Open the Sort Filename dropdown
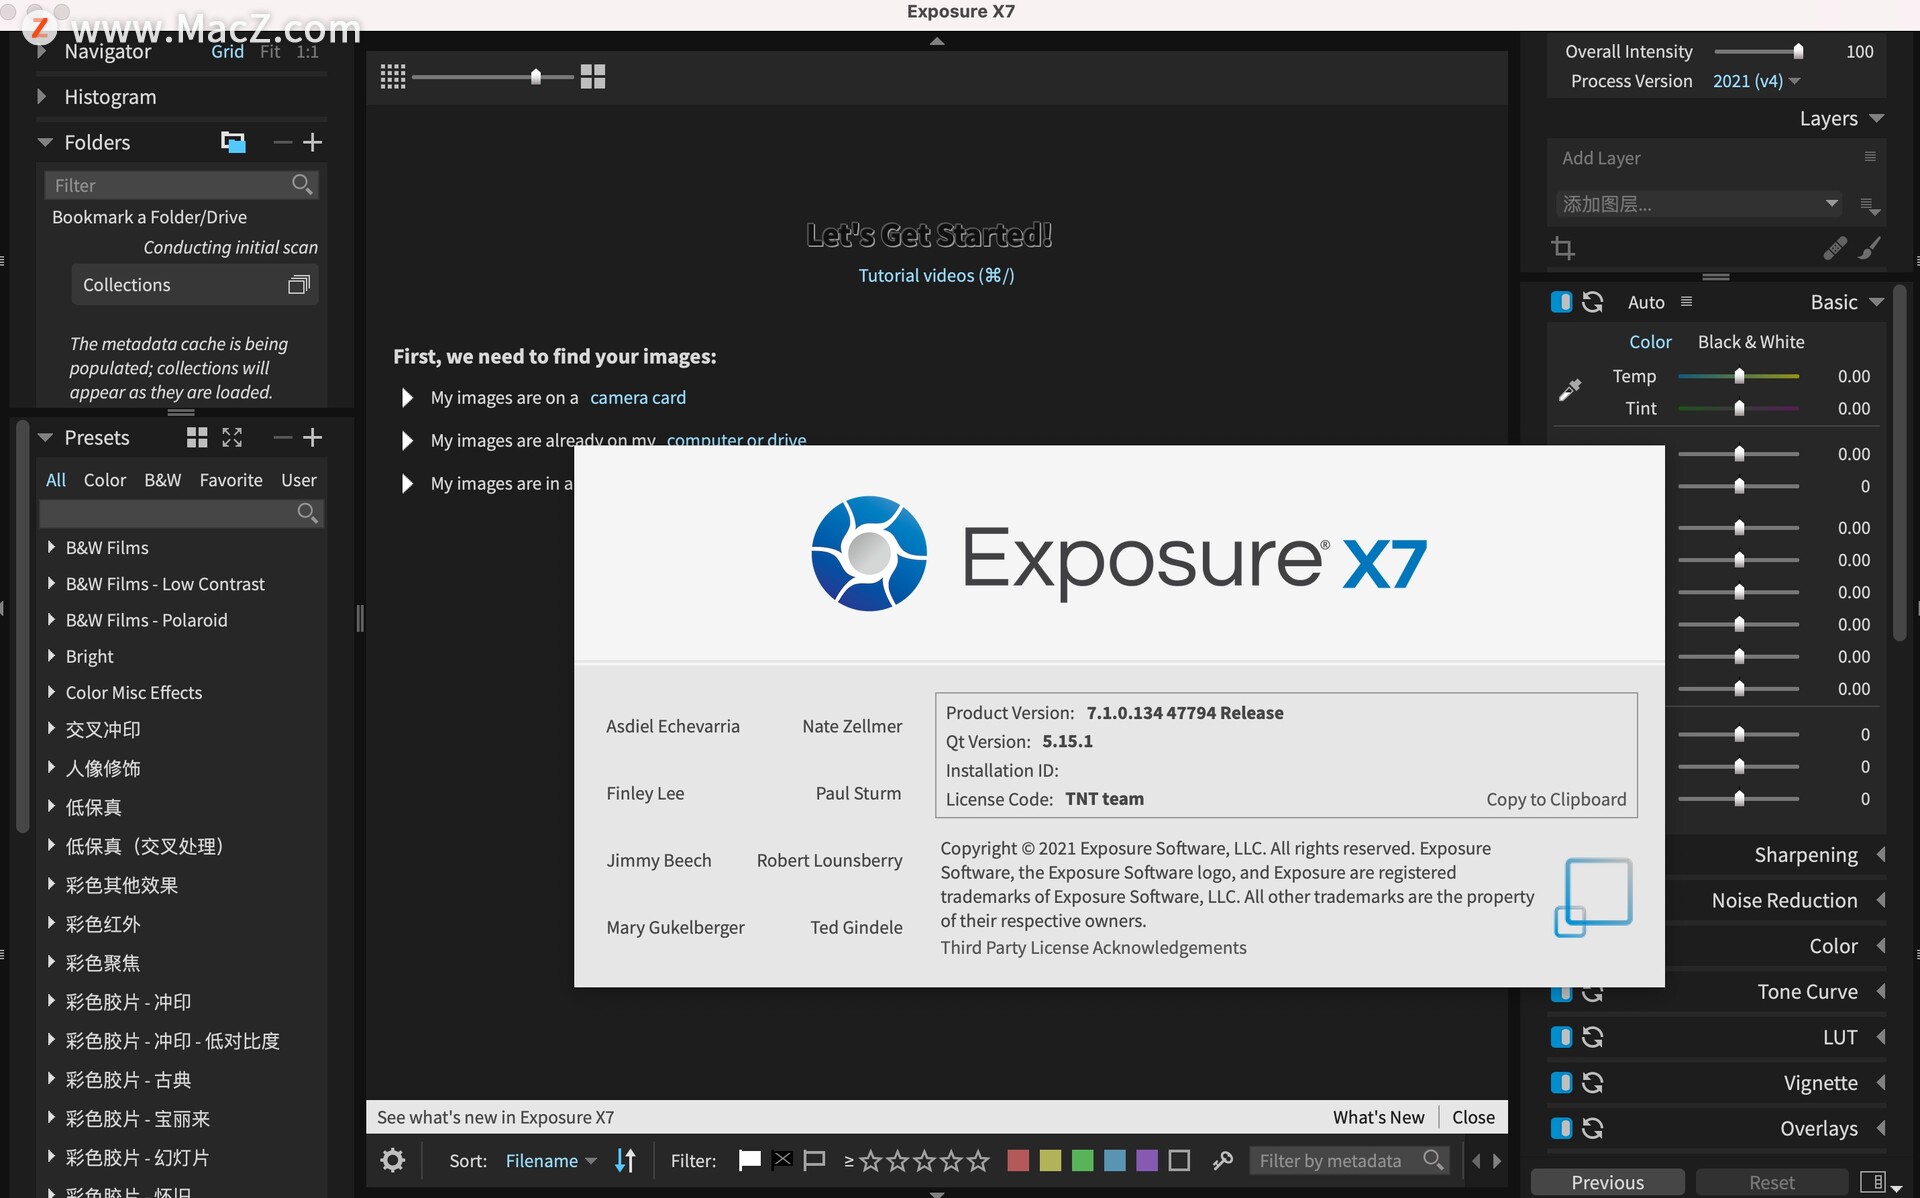This screenshot has height=1198, width=1920. pos(551,1160)
